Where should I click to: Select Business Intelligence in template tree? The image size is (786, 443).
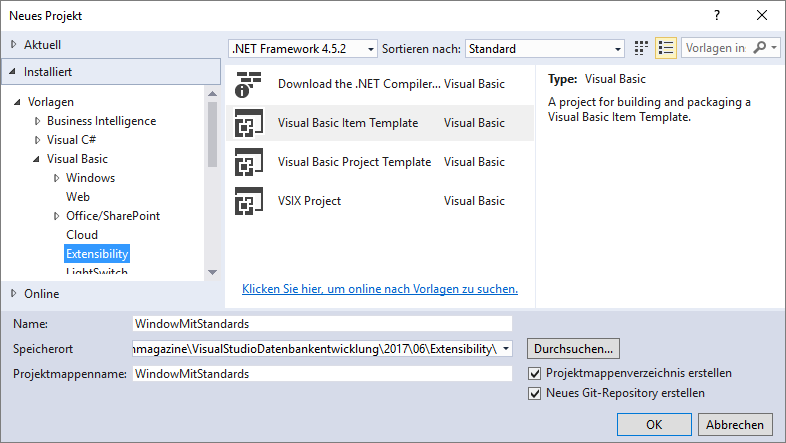[101, 121]
